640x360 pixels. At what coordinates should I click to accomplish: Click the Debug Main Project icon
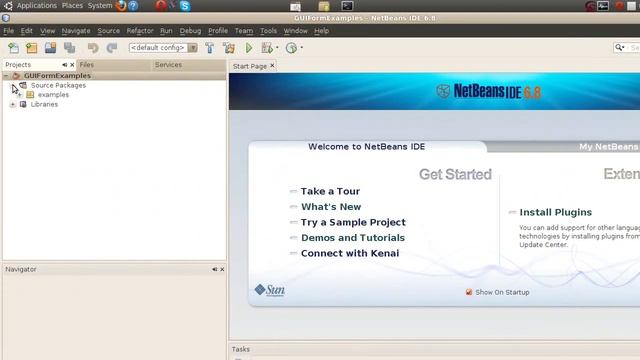click(267, 48)
